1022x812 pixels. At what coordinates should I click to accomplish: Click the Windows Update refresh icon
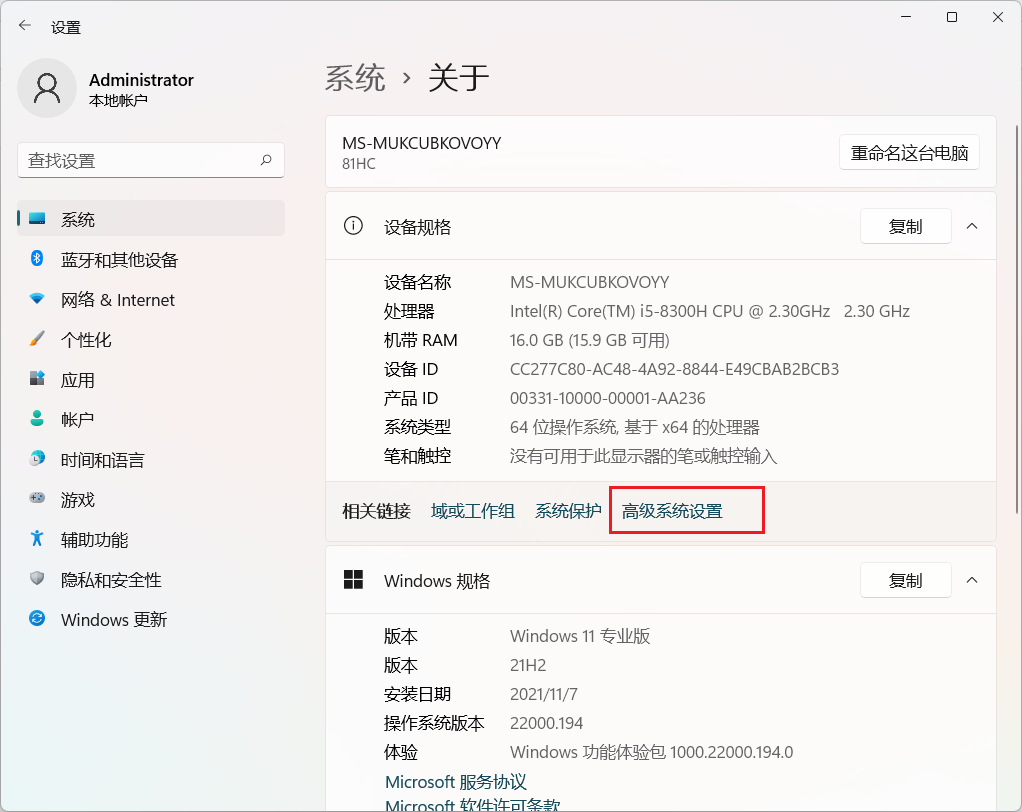tap(37, 618)
